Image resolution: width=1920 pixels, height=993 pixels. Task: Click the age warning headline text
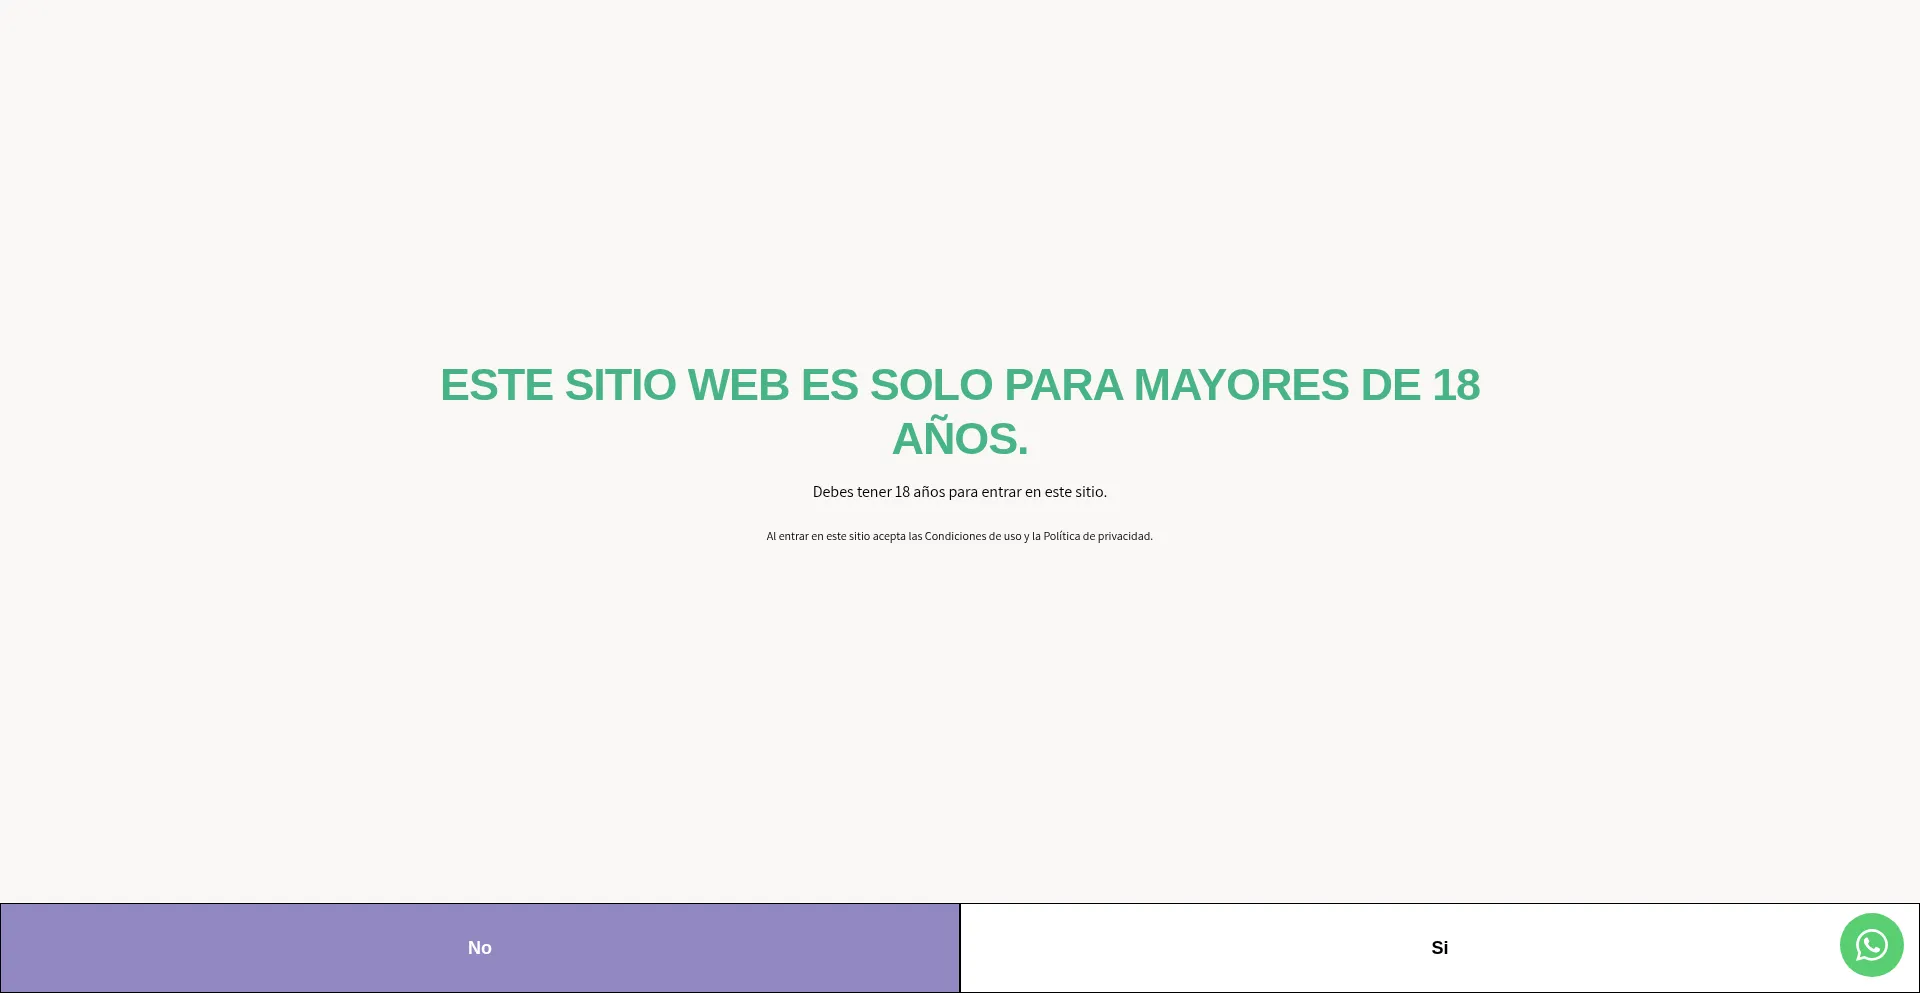click(x=960, y=410)
